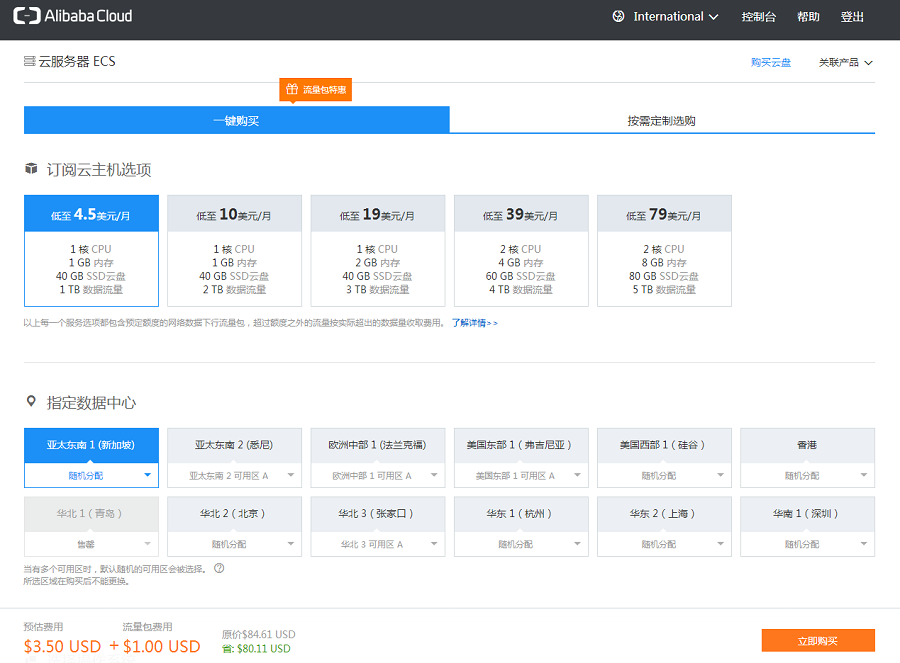
Task: Open the zone dropdown under 杭州
Action: point(521,544)
